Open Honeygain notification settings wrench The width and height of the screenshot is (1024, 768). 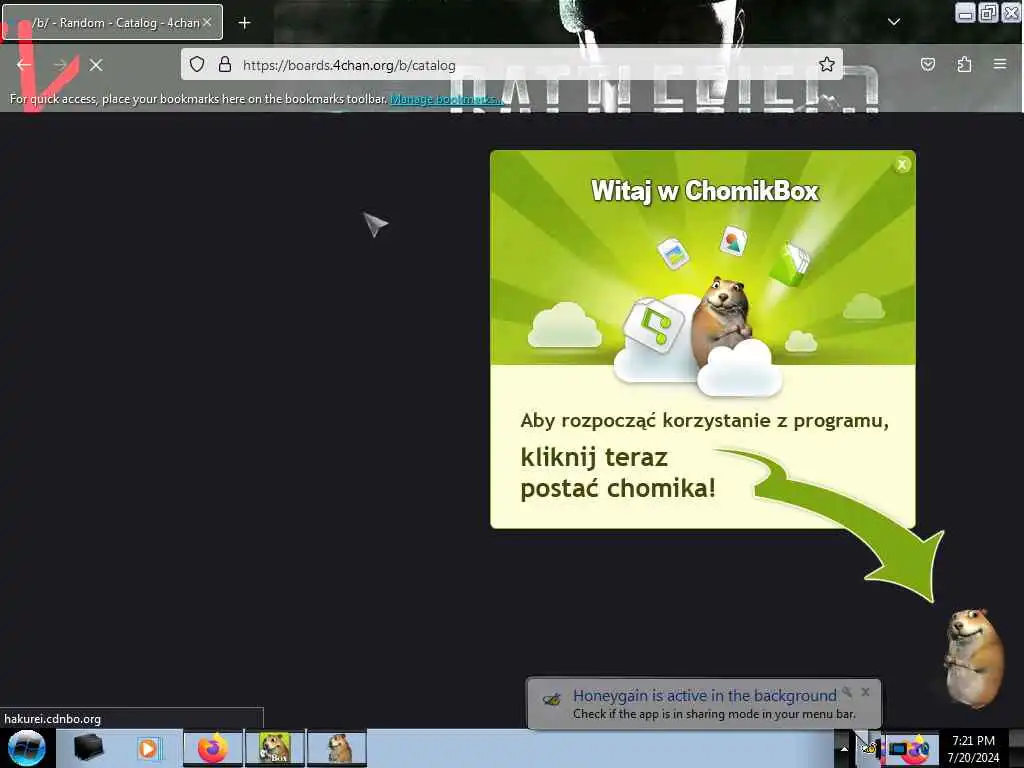(x=847, y=692)
